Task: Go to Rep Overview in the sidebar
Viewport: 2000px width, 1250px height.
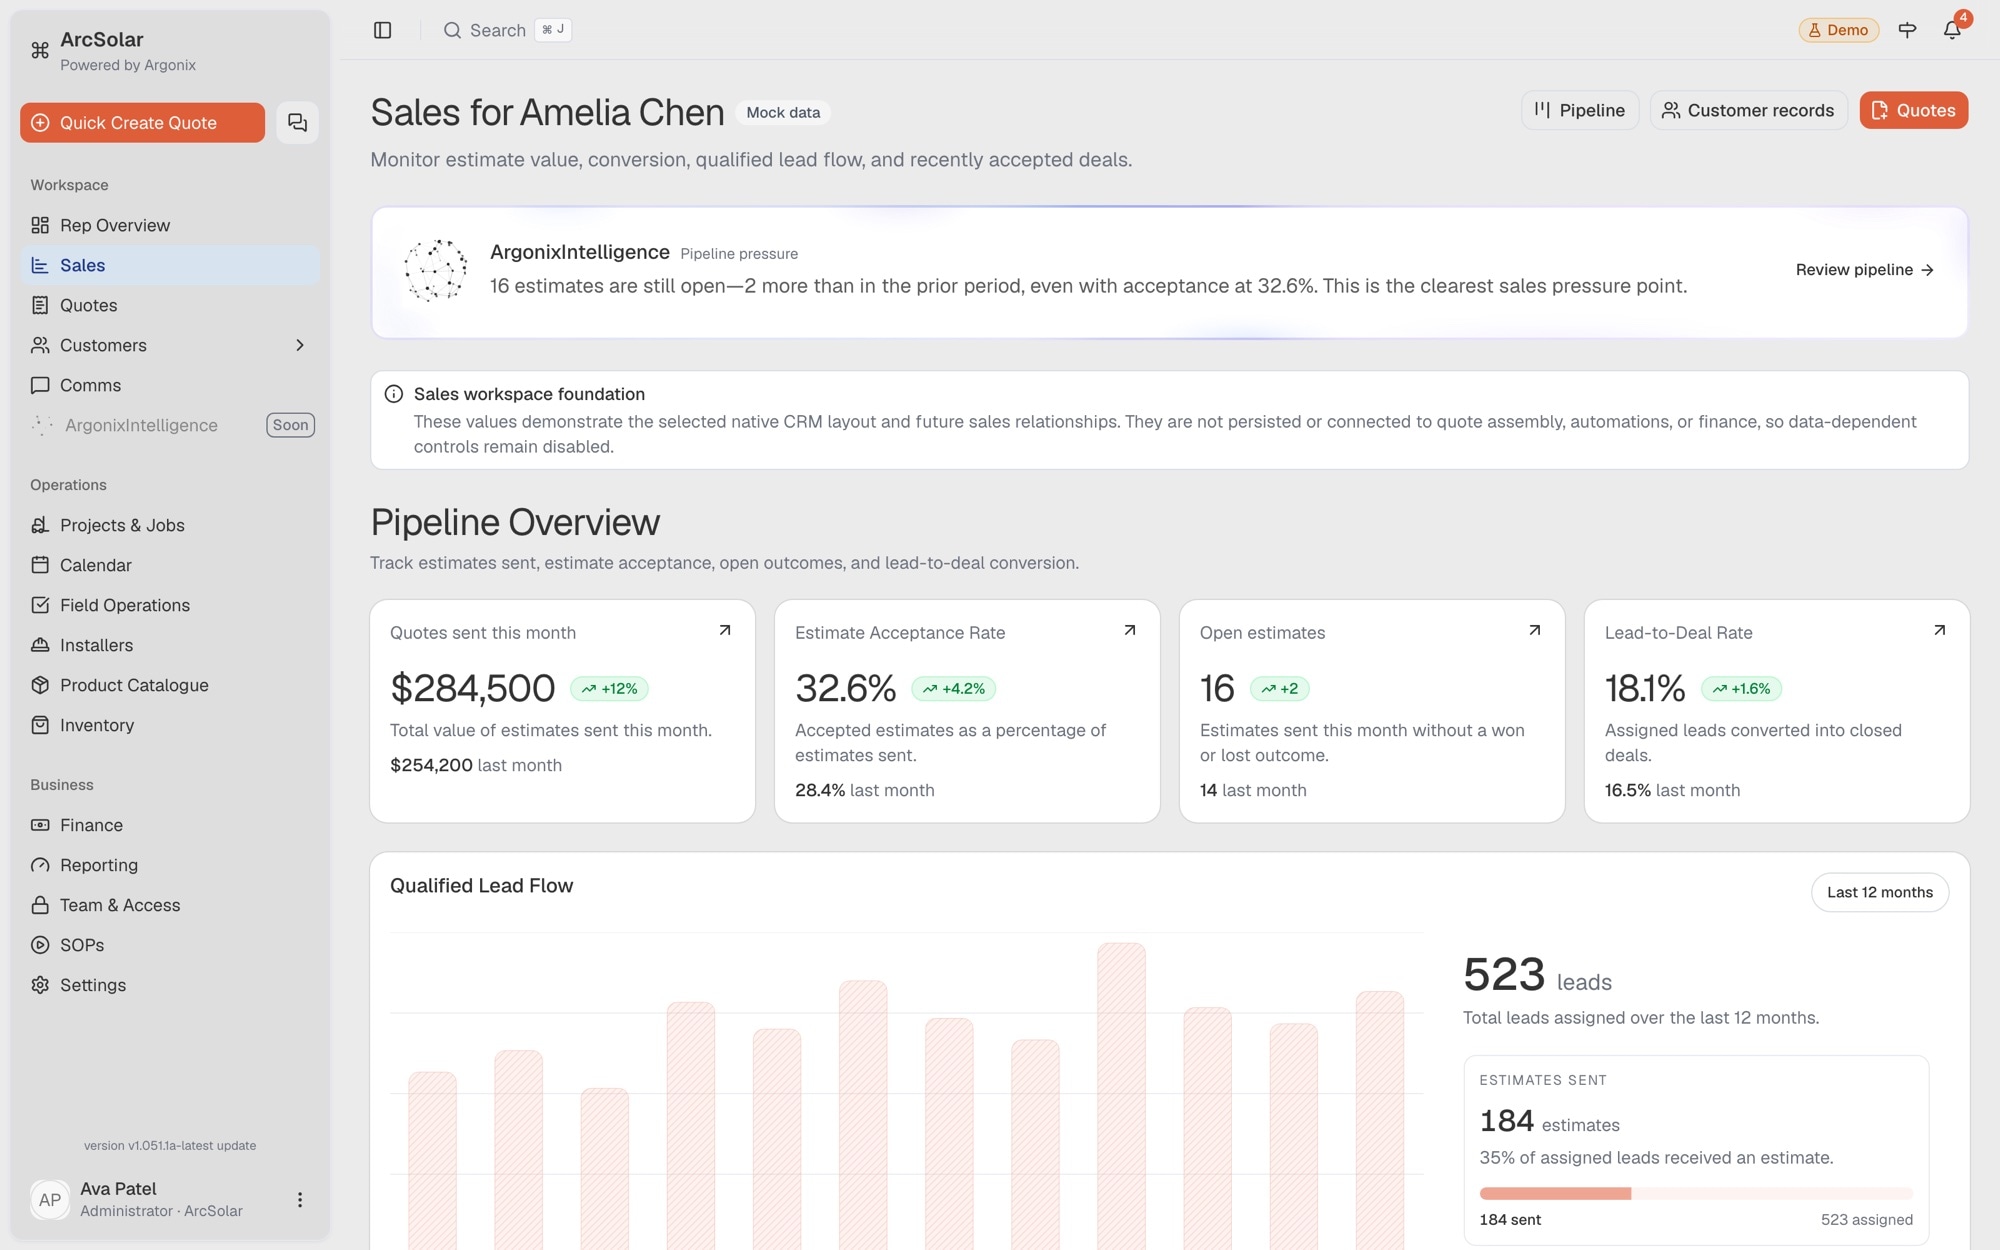Action: coord(170,225)
